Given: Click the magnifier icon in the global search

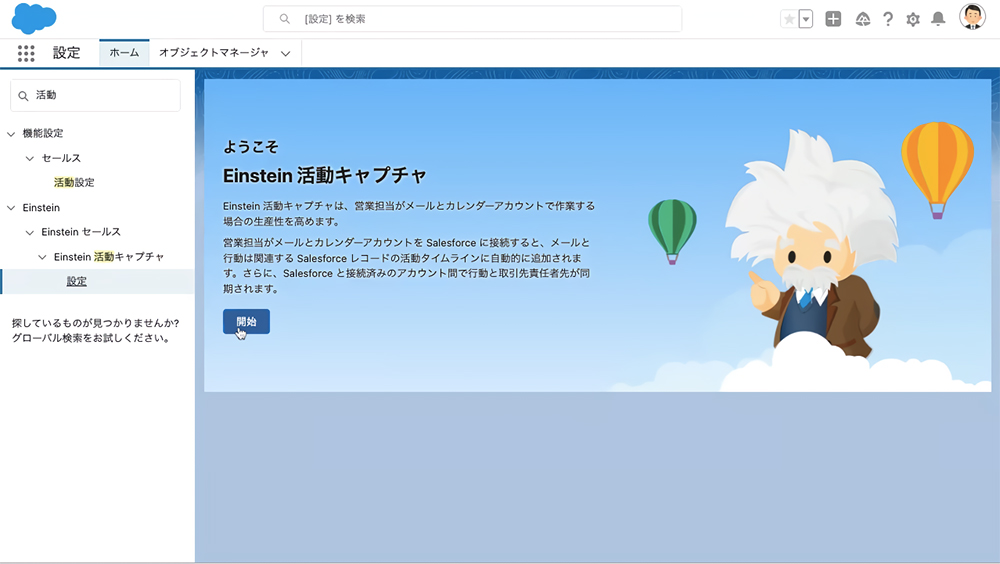Looking at the screenshot, I should (284, 19).
